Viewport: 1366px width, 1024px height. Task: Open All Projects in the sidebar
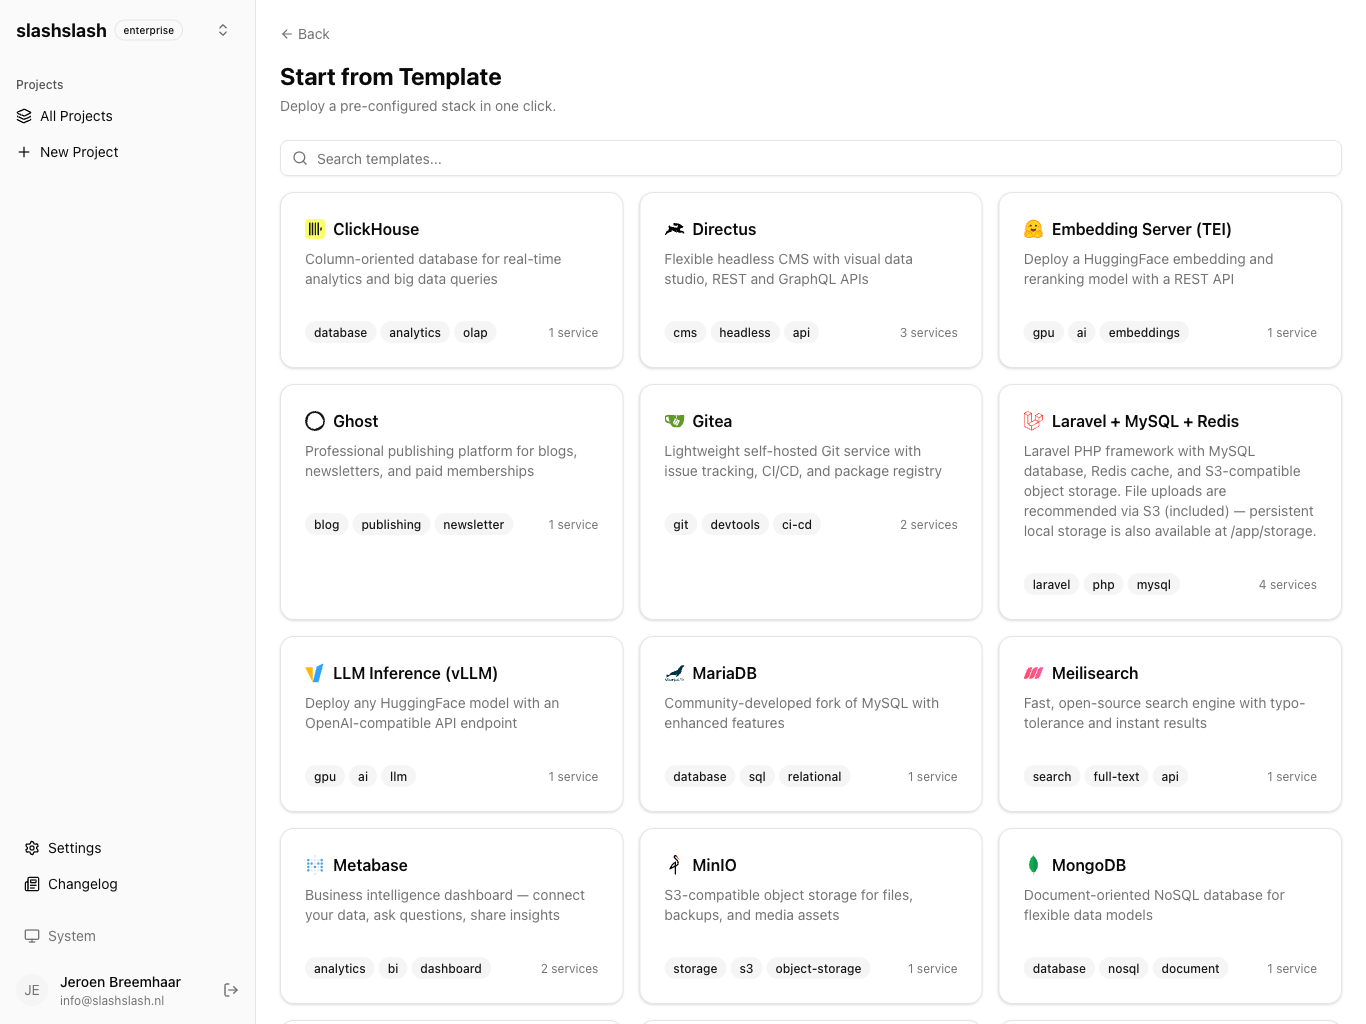coord(76,116)
